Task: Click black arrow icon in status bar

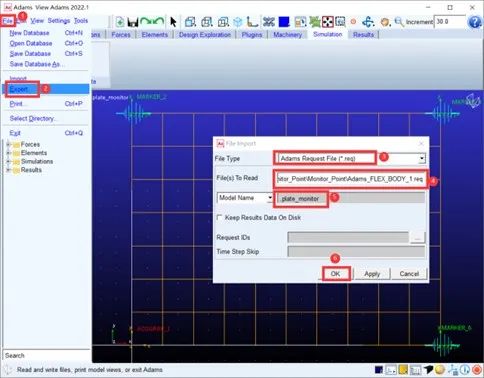Action: (428, 369)
